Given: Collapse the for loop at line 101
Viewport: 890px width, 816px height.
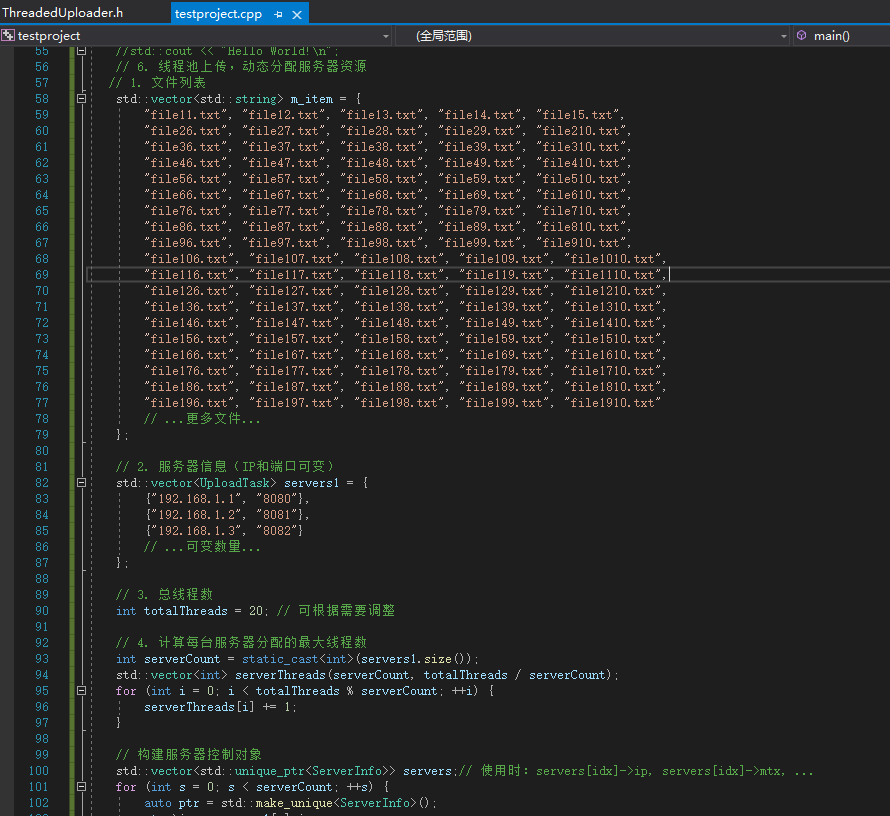Looking at the screenshot, I should [81, 786].
